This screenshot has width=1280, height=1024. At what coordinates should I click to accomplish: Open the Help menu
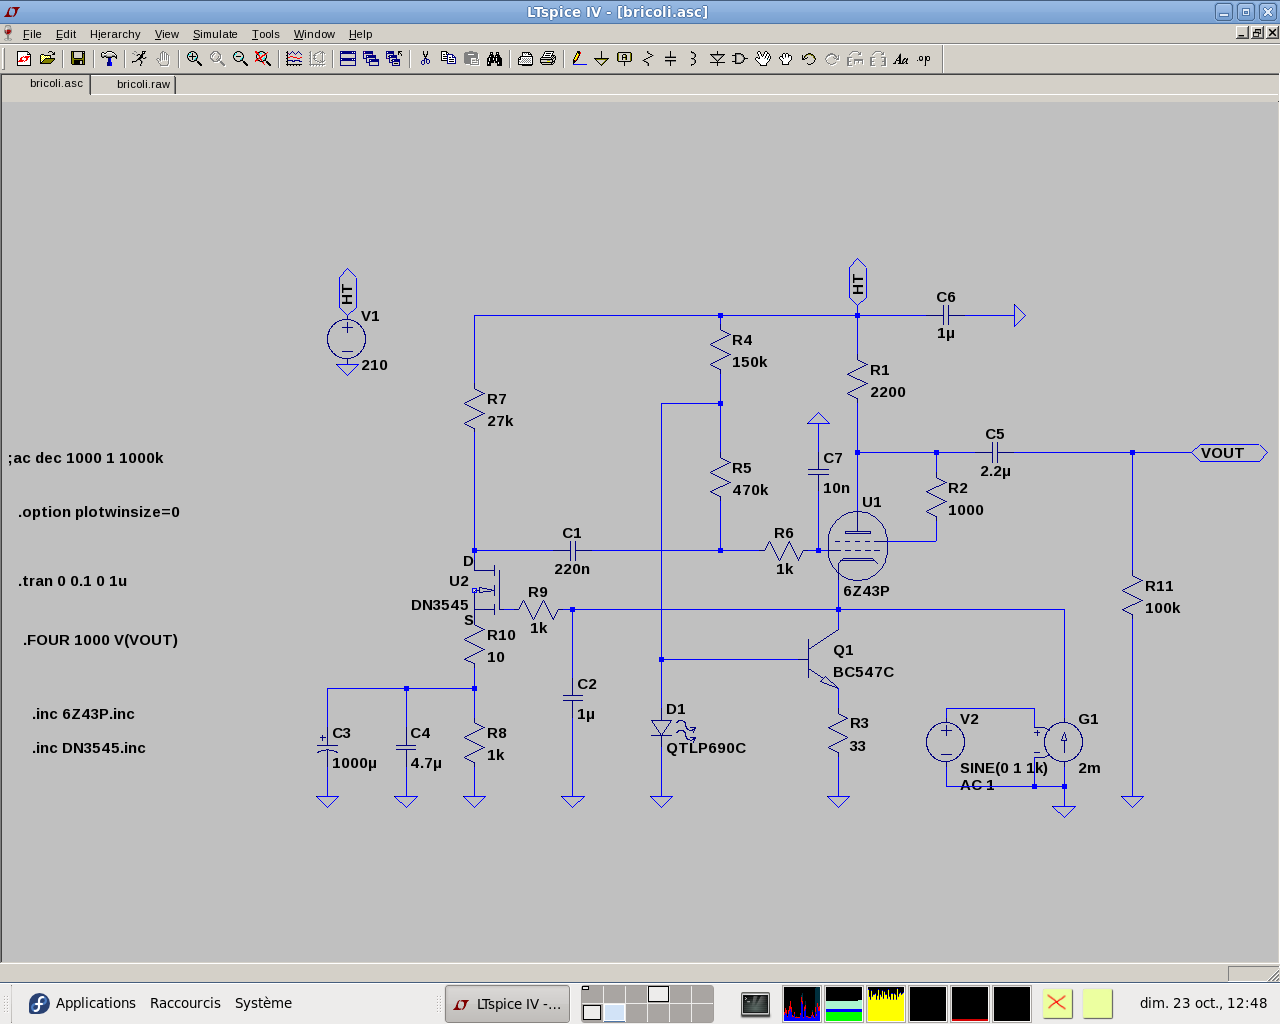pos(360,34)
